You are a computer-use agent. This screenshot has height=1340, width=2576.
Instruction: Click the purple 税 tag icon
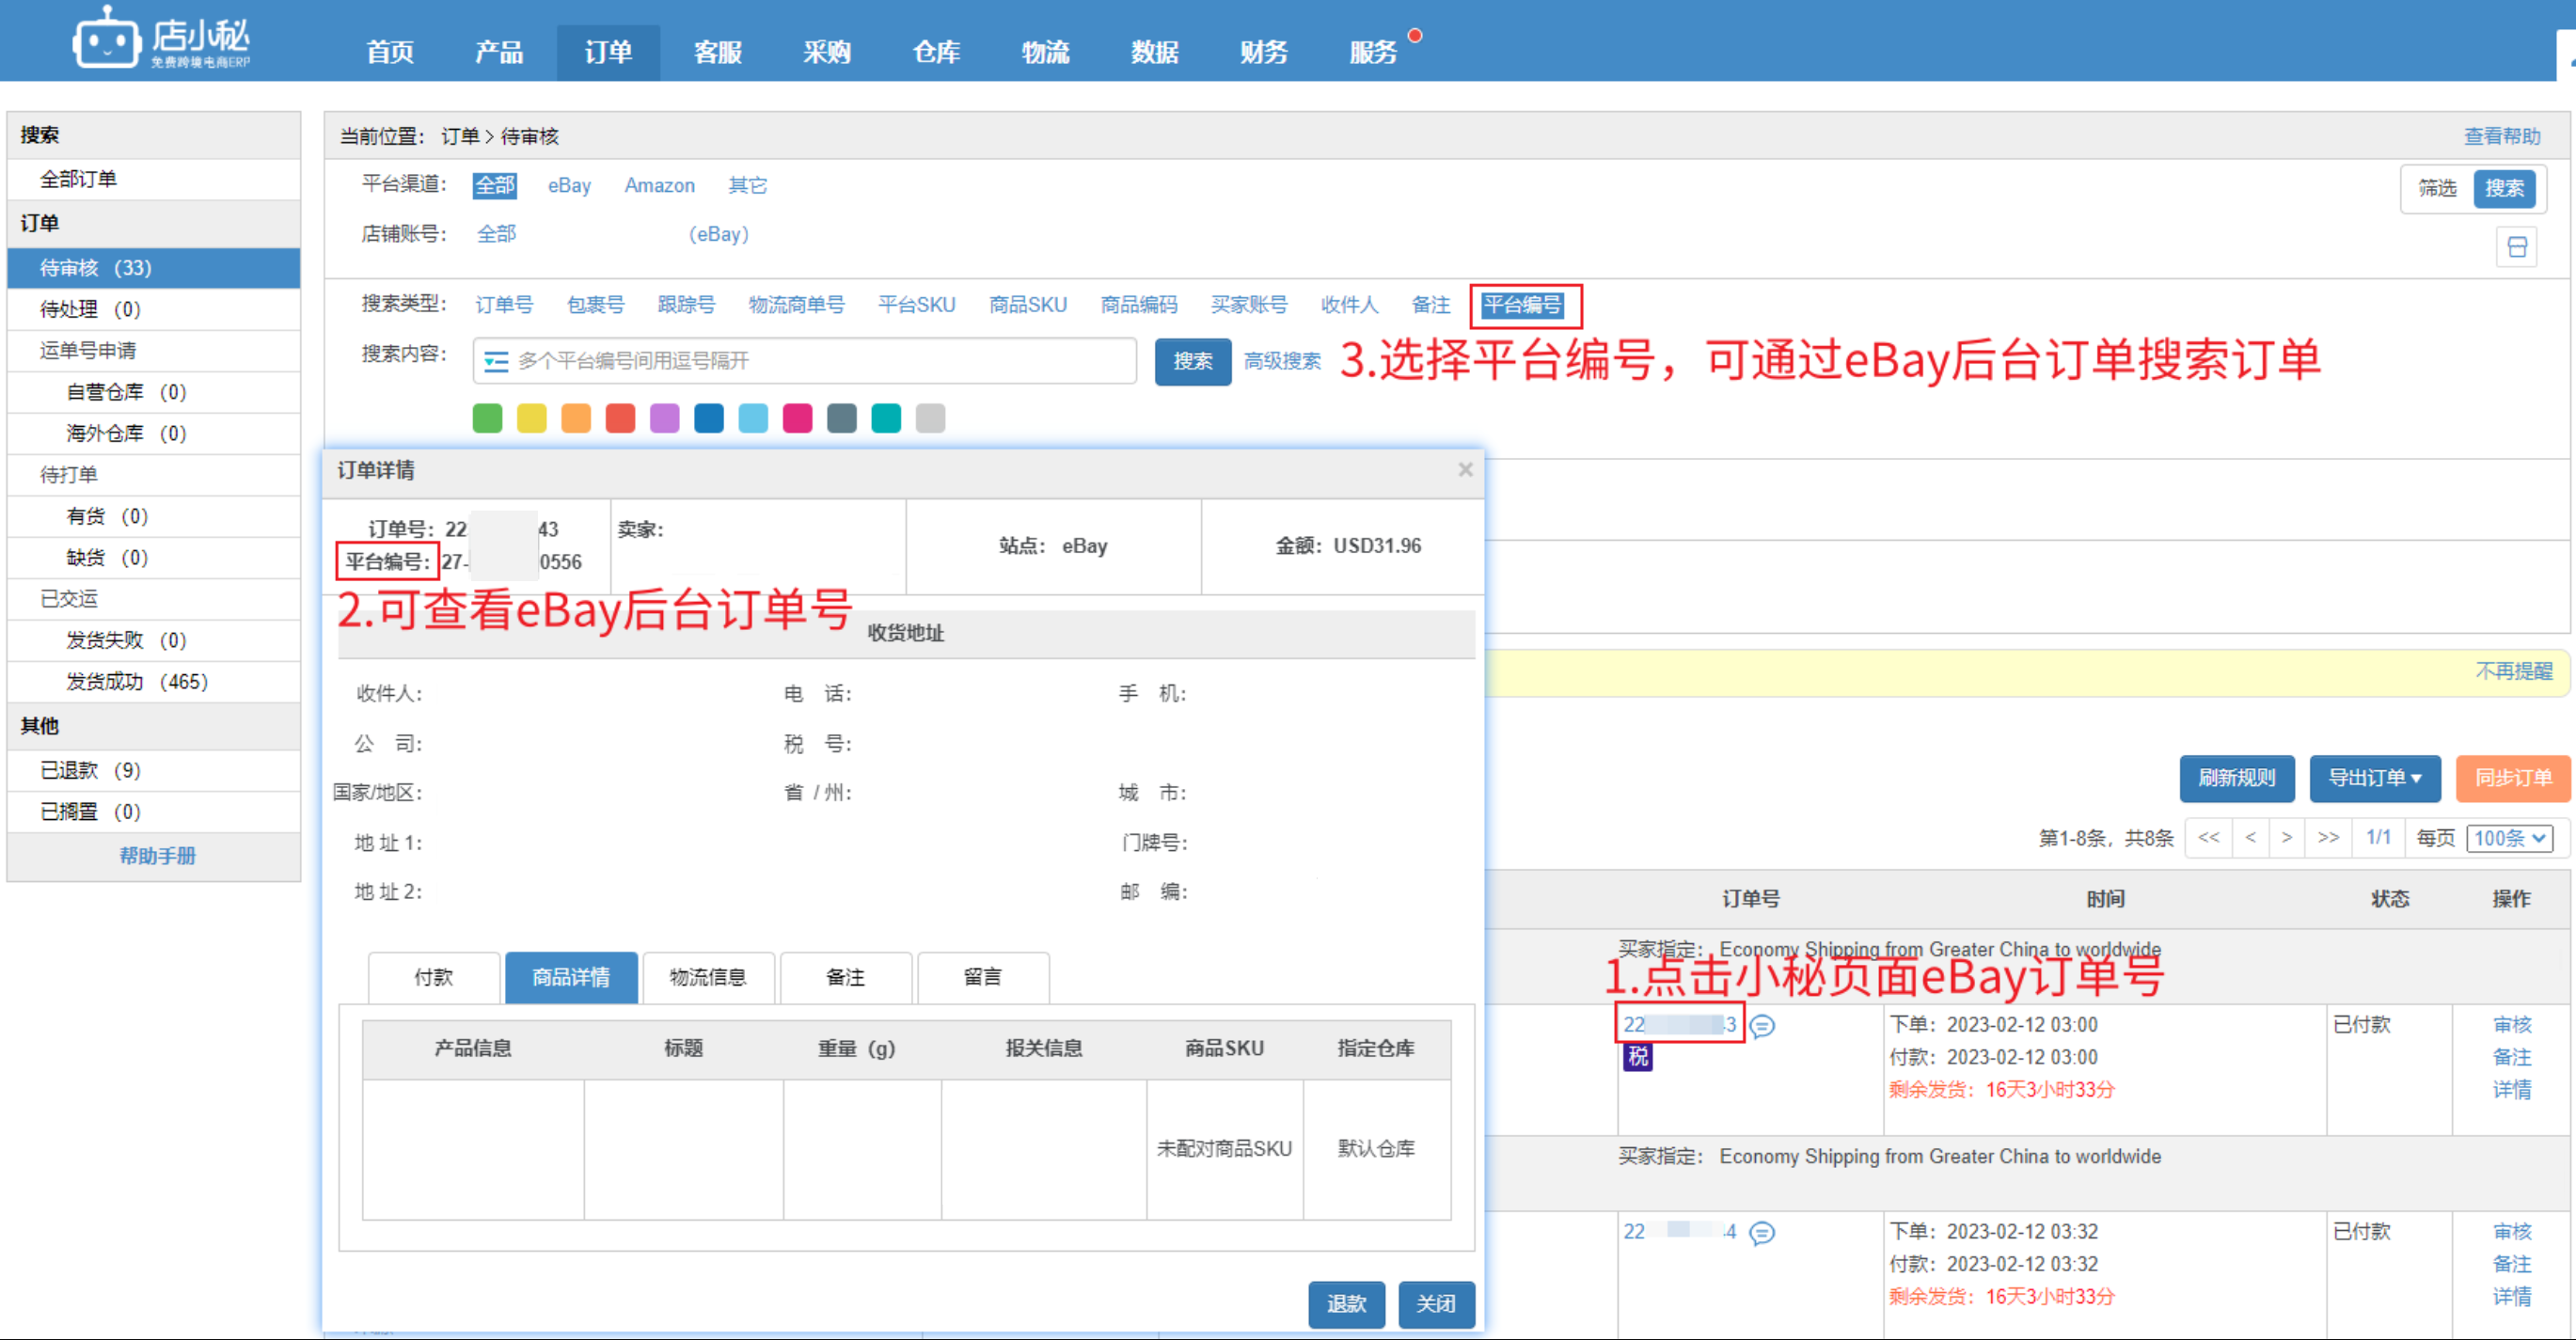[x=1637, y=1057]
